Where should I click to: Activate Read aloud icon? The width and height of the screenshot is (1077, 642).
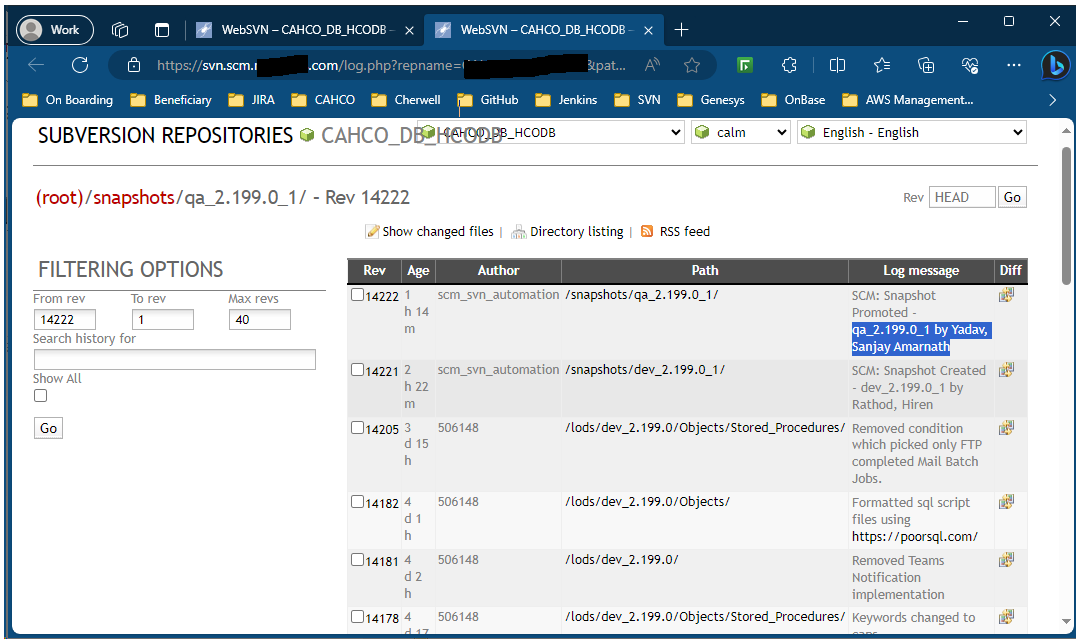pos(653,65)
